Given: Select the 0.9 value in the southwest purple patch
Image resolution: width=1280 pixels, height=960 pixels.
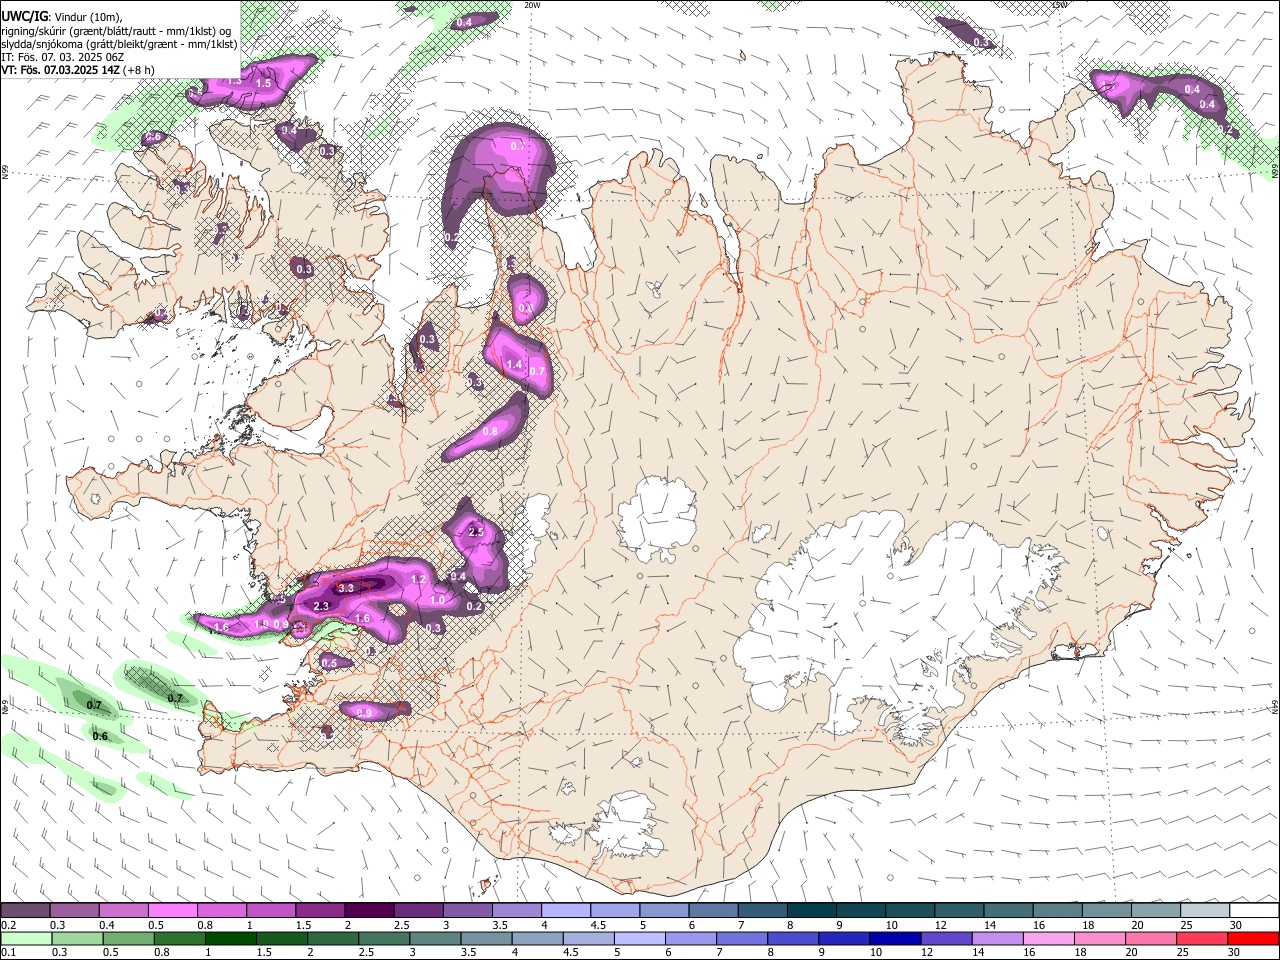Looking at the screenshot, I should (x=364, y=713).
